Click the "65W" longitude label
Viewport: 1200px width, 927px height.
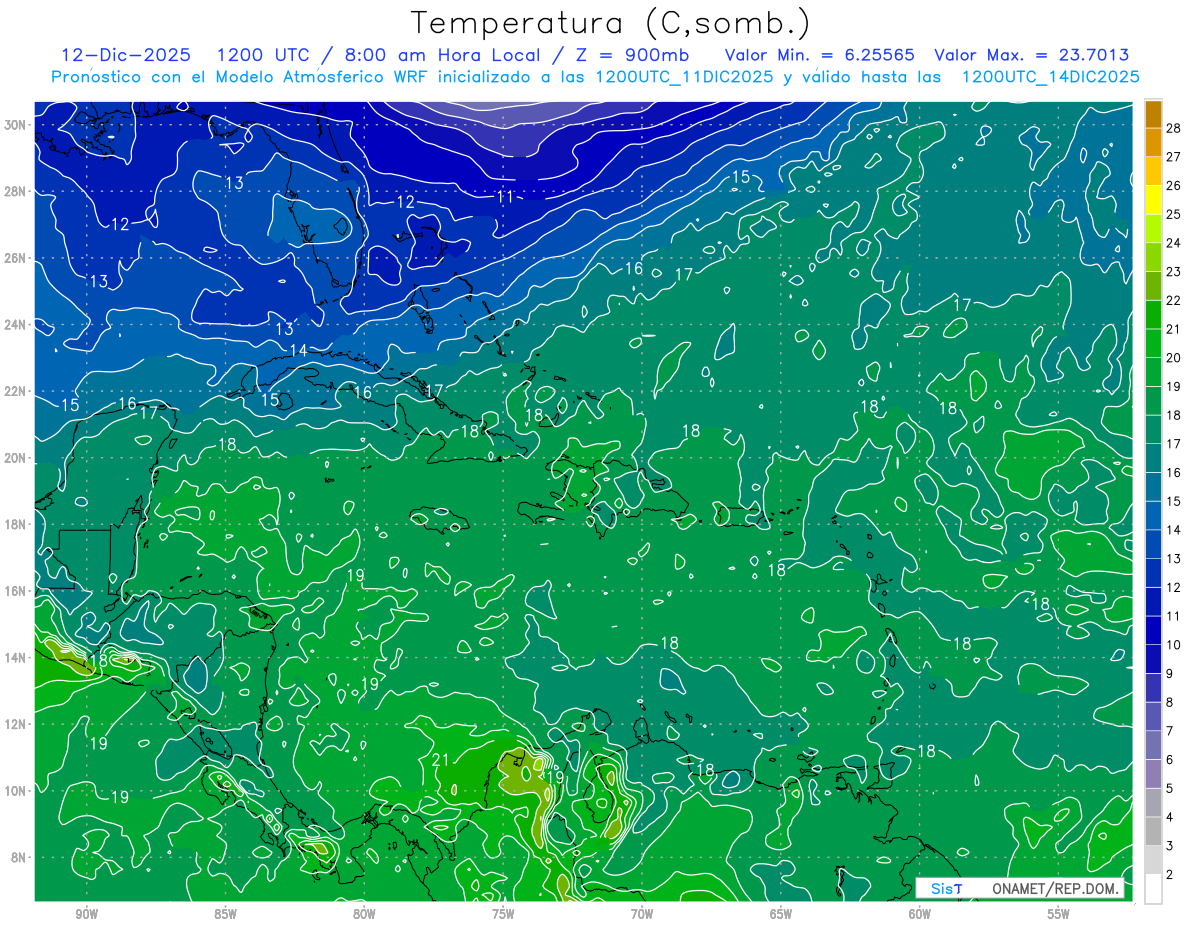(x=781, y=914)
